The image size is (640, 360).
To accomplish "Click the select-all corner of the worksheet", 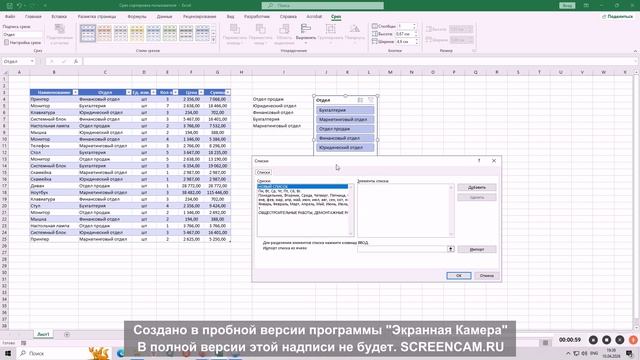I will [x=4, y=72].
